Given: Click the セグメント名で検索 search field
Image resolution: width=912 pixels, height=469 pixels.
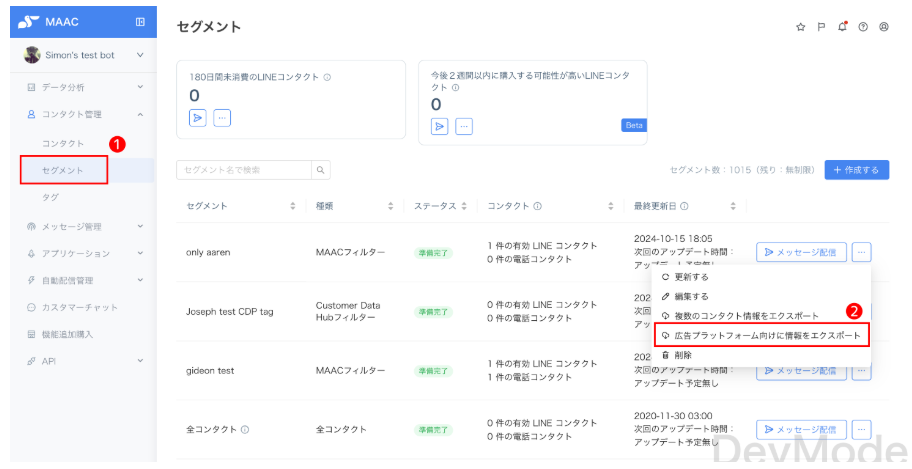Looking at the screenshot, I should coord(244,170).
